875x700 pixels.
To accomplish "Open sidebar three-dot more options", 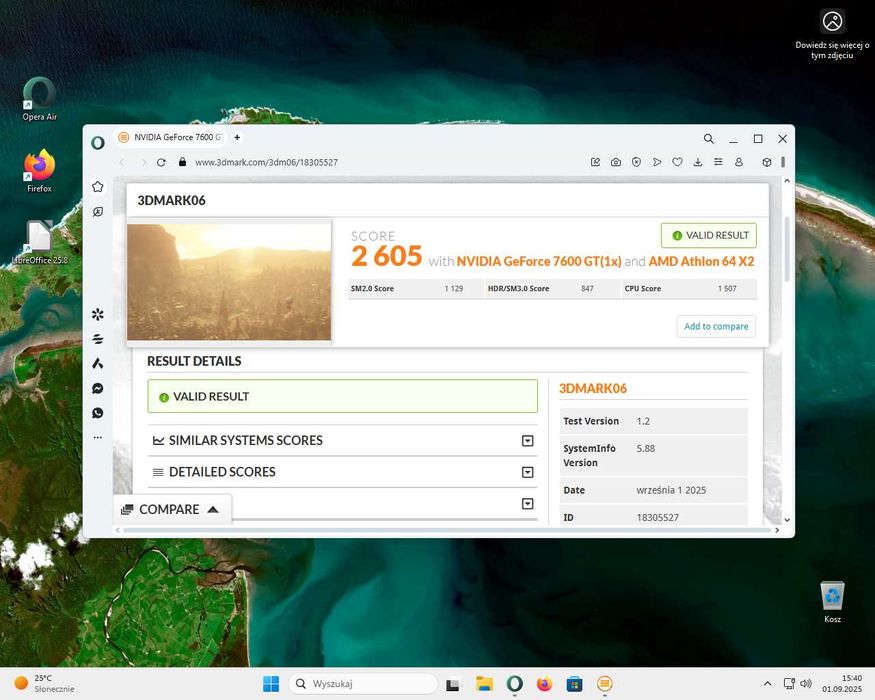I will click(98, 437).
